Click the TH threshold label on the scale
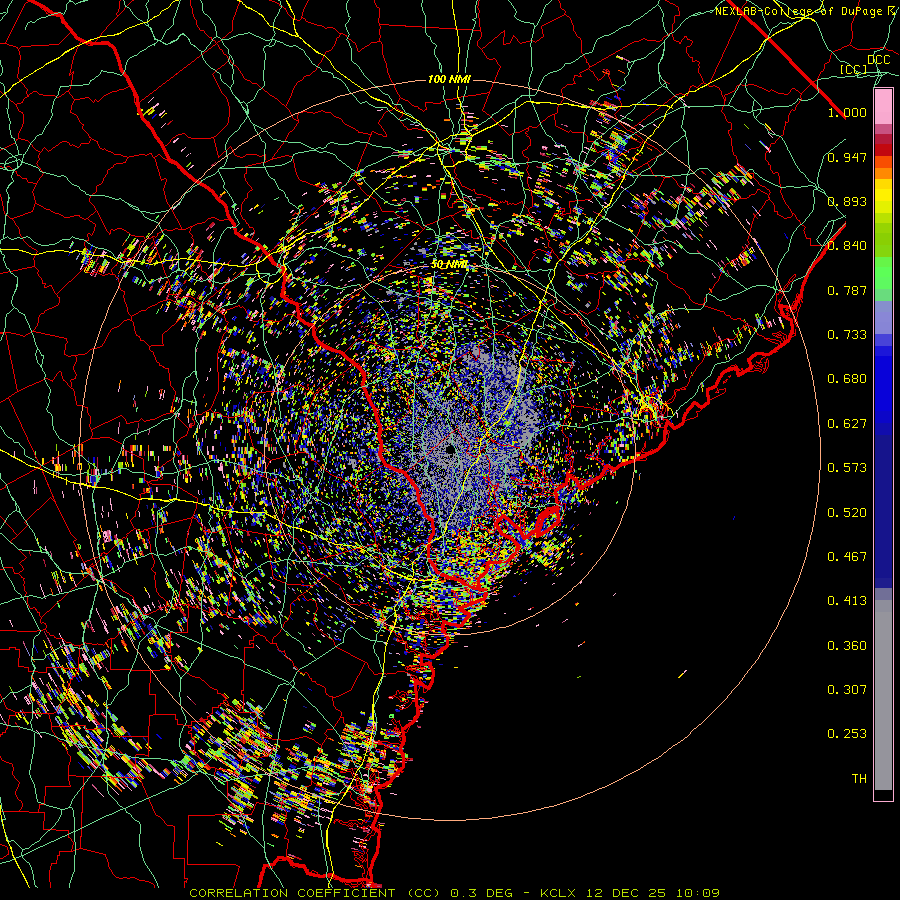 pyautogui.click(x=859, y=779)
